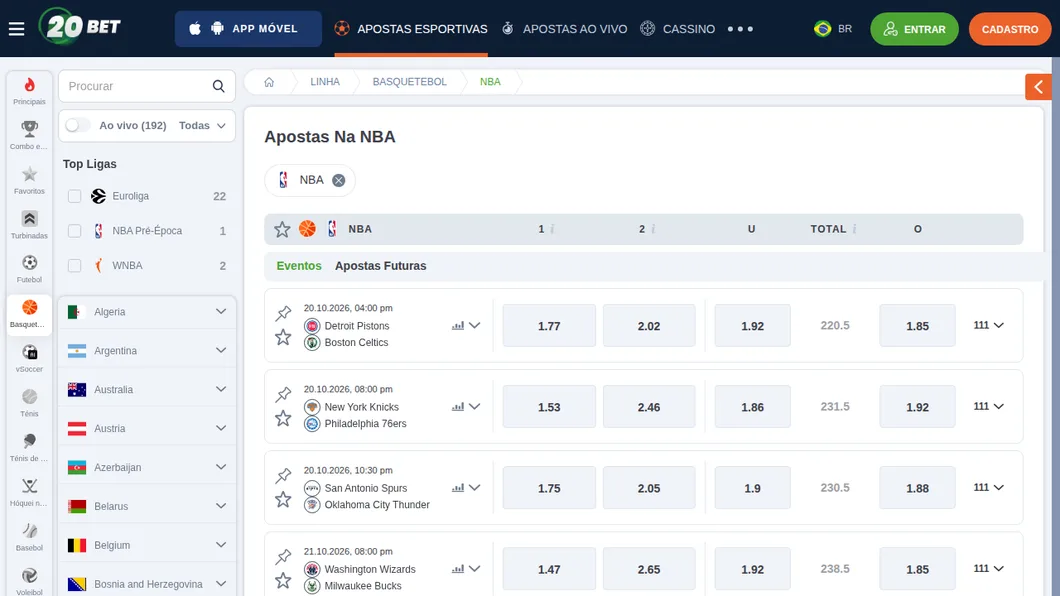
Task: Favorite the Pistons vs Celtics match star
Action: 283,337
